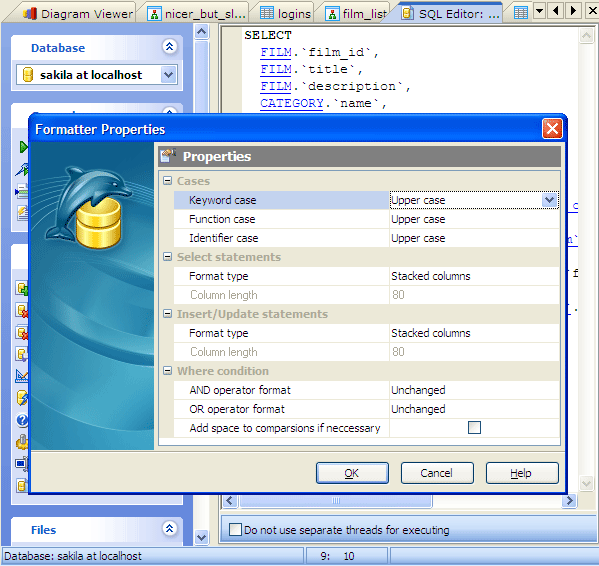Close the Formatter Properties dialog
The width and height of the screenshot is (599, 566).
552,128
